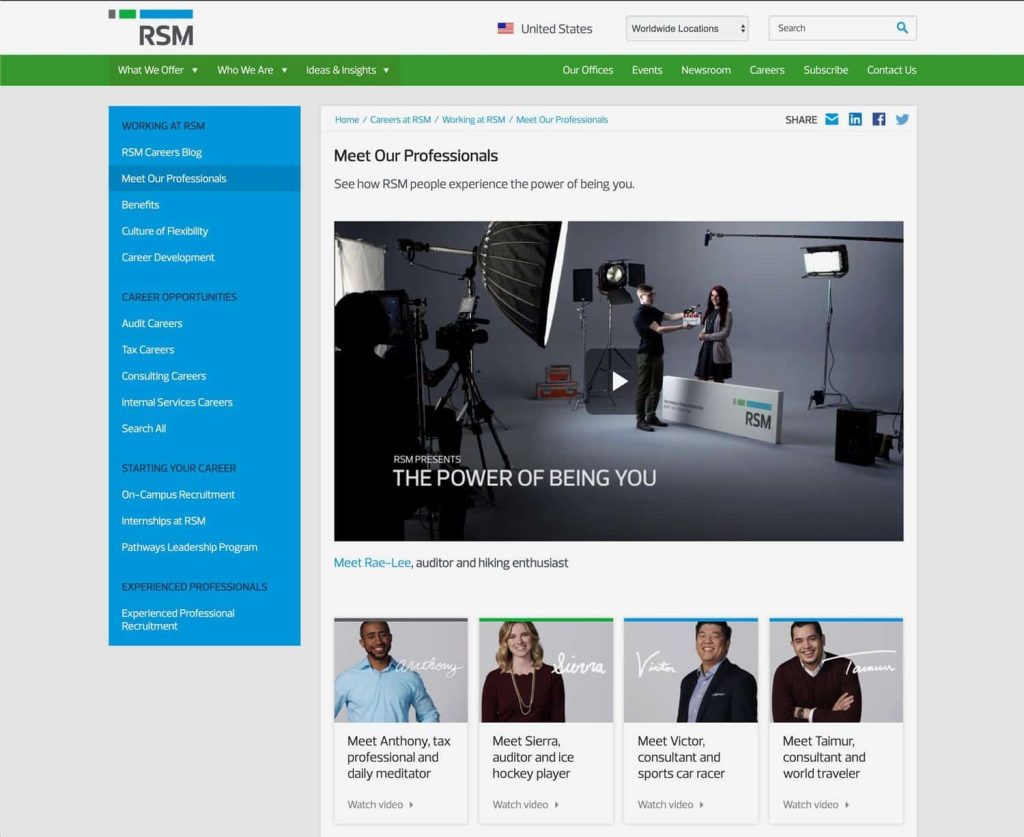Click the 'Meet Our Professionals' page heading

[x=415, y=155]
